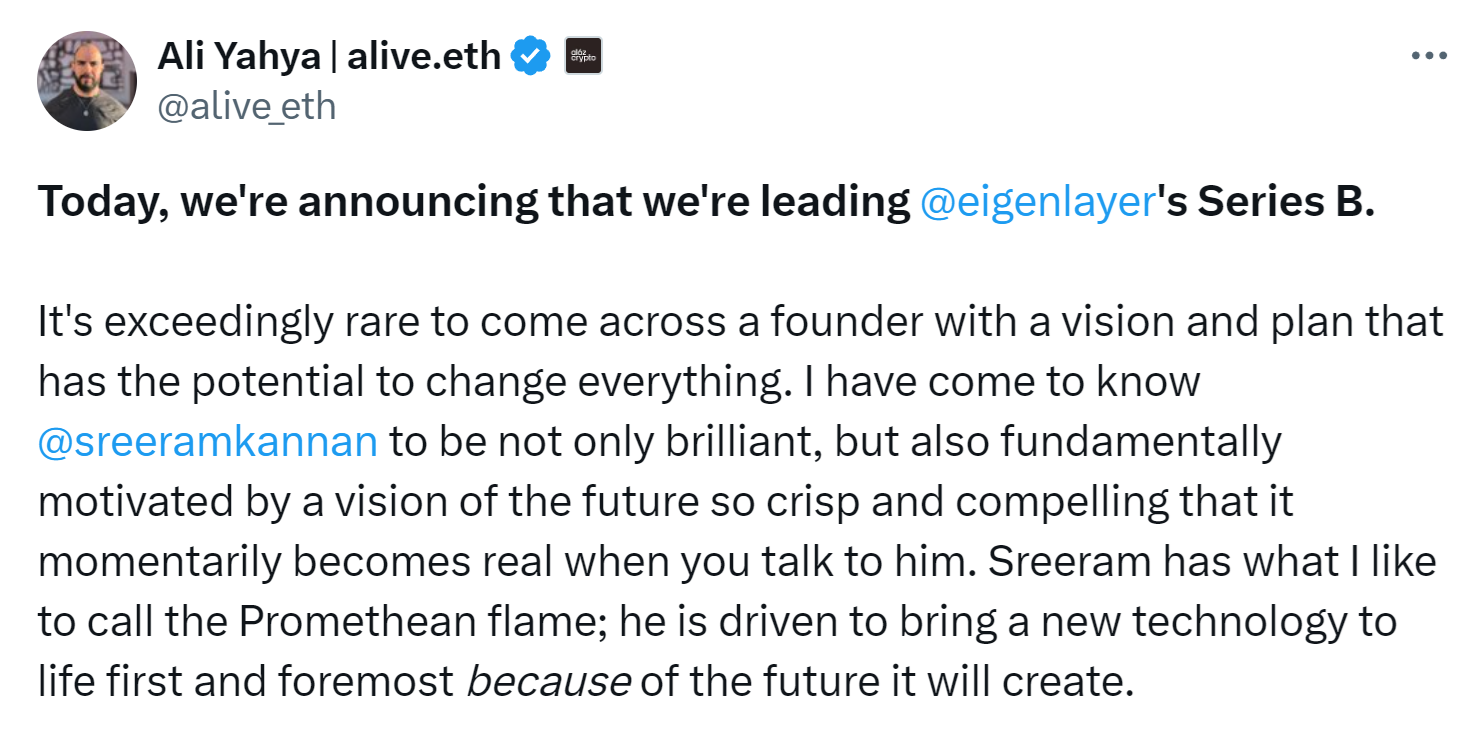Screen dimensions: 1483x749
Task: Click the @alive_eth handle
Action: pos(246,105)
